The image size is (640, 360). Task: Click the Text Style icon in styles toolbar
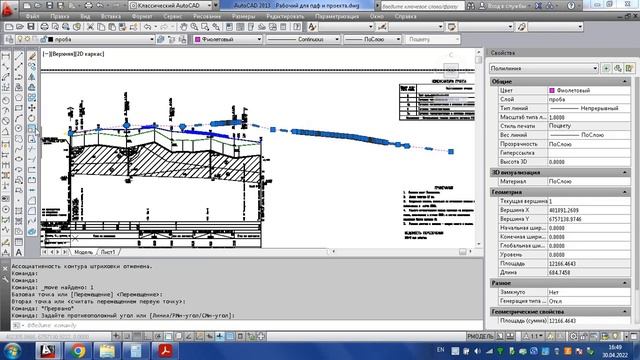[x=312, y=27]
